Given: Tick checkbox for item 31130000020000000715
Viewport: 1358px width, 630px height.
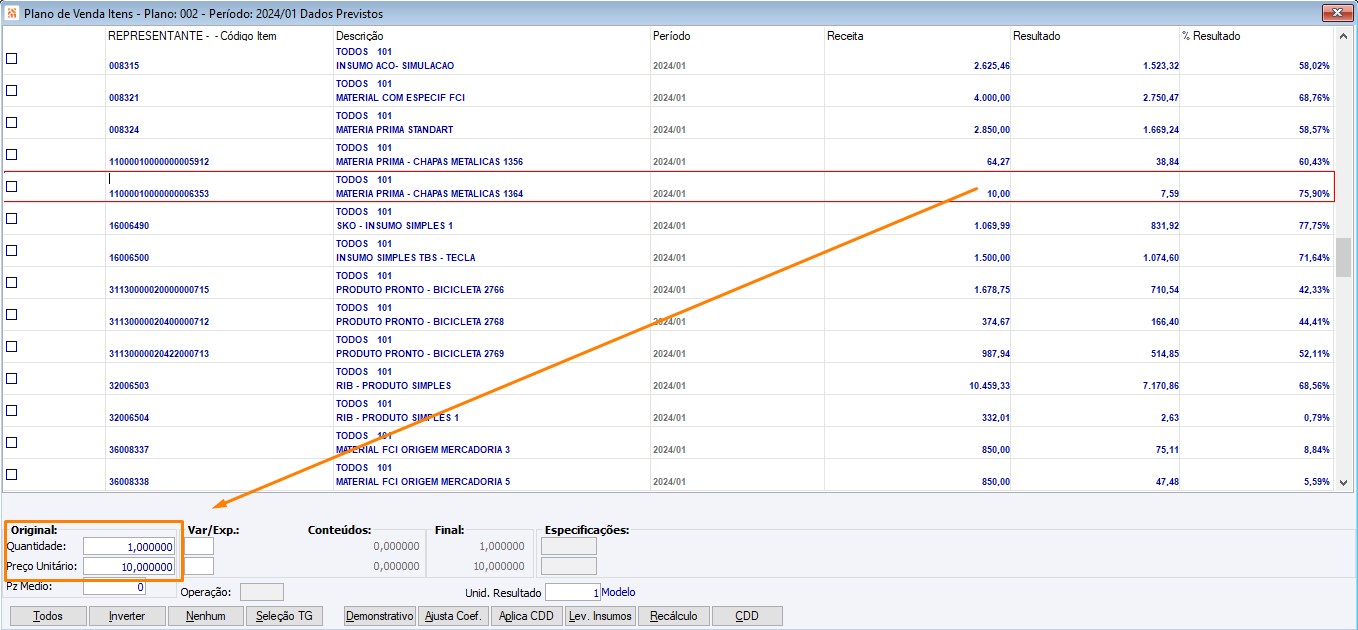Looking at the screenshot, I should point(12,282).
